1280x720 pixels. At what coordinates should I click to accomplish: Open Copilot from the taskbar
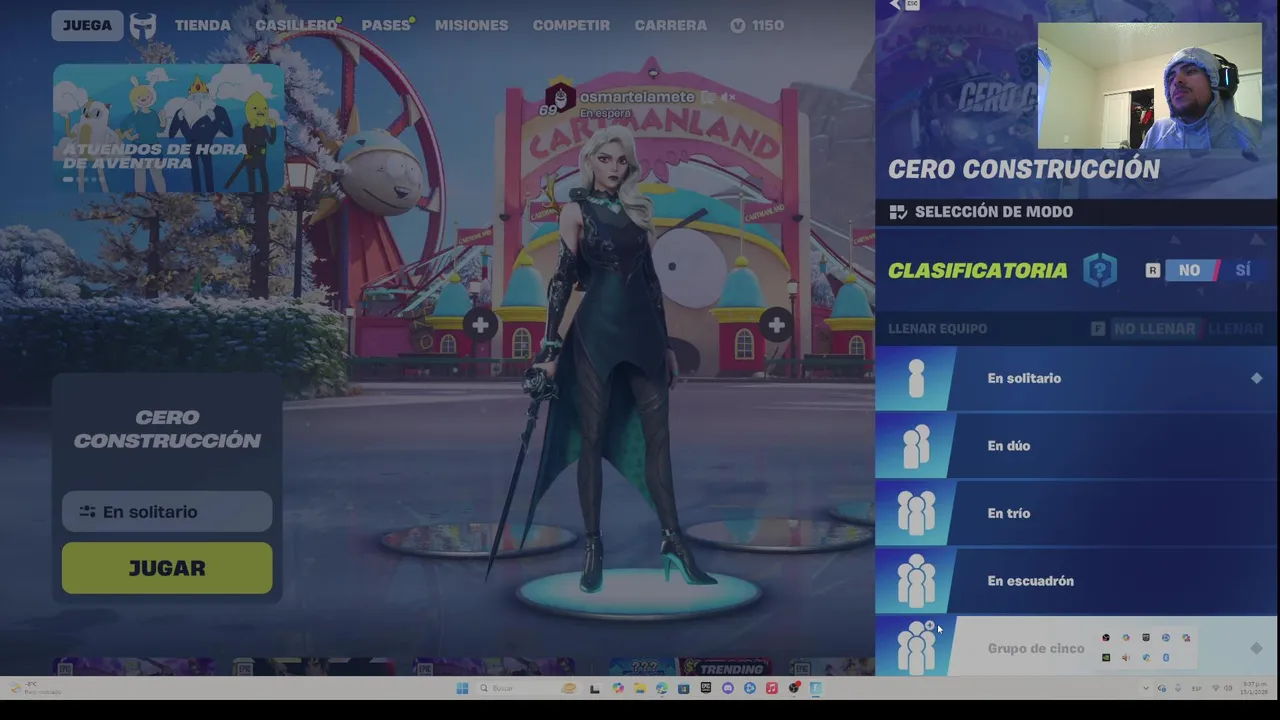618,688
